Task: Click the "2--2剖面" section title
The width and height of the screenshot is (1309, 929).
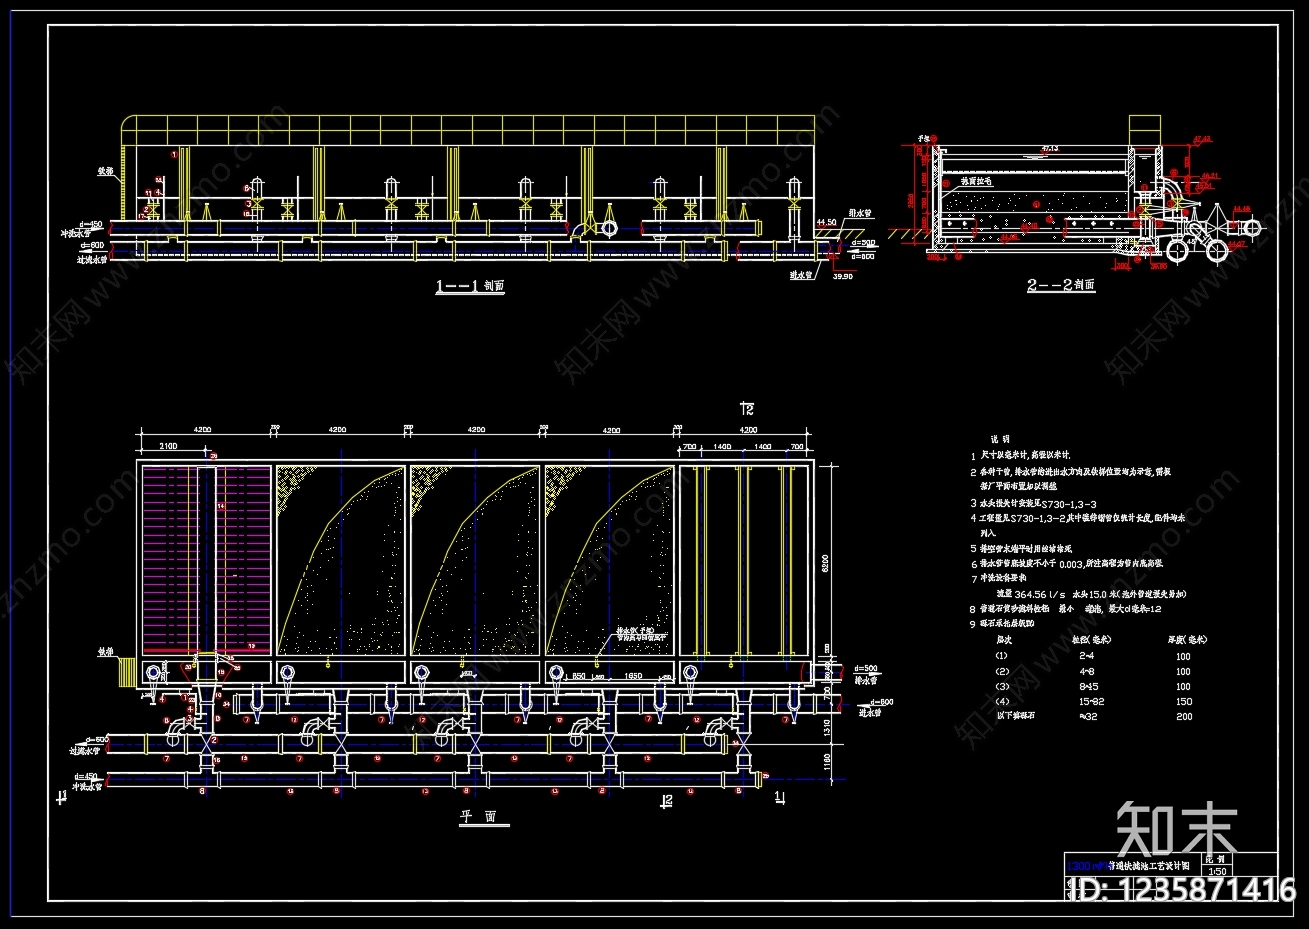Action: pos(1061,285)
